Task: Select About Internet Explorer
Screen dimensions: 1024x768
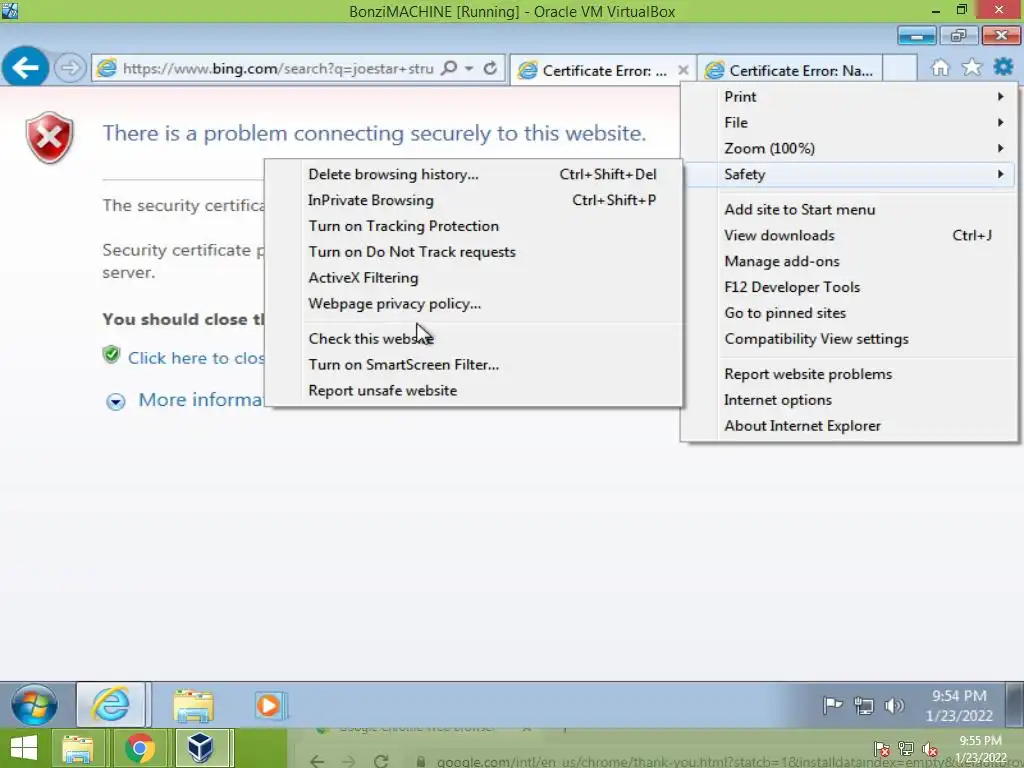Action: [849, 426]
